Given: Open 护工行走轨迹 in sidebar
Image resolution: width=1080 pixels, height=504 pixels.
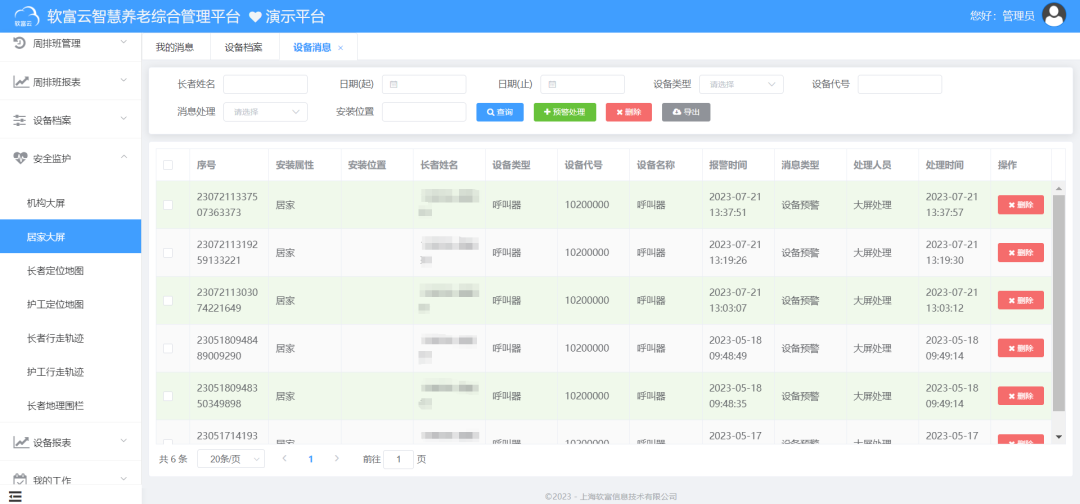Looking at the screenshot, I should coord(70,372).
